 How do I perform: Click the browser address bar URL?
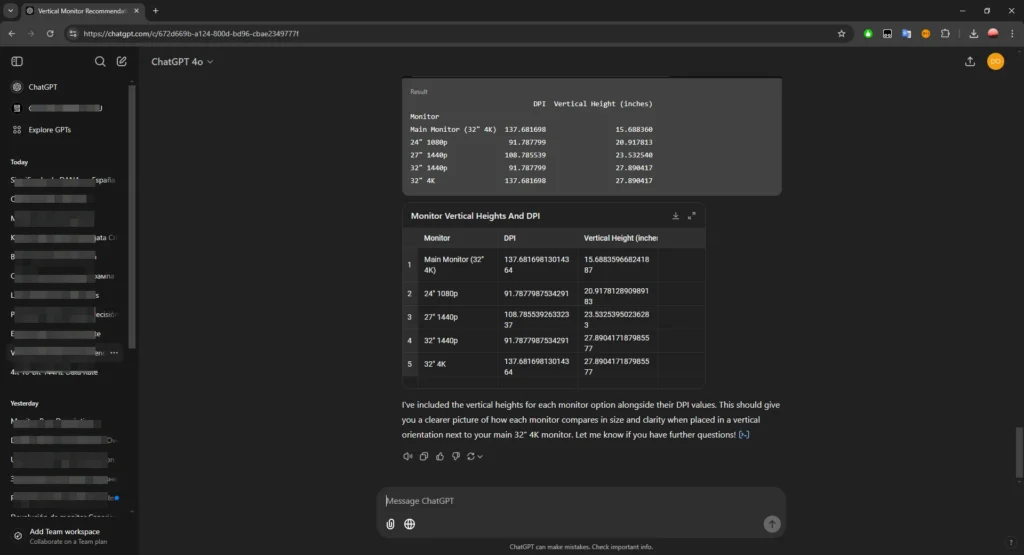191,33
